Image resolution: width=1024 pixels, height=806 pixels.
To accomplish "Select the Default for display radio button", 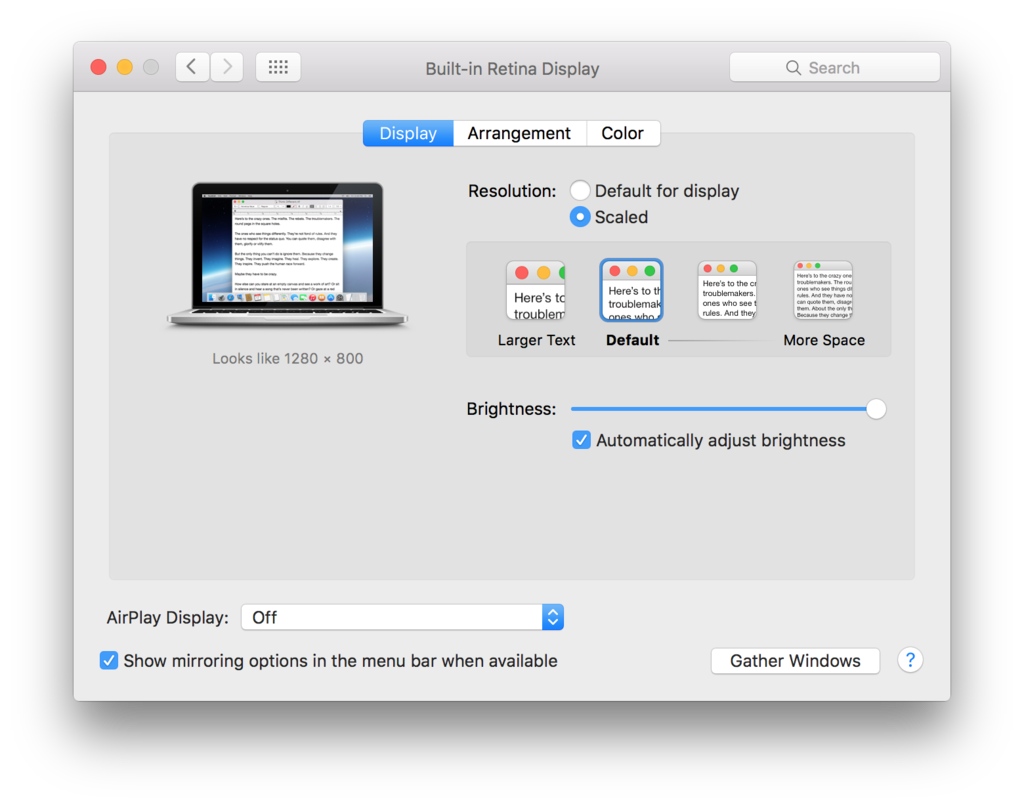I will (580, 191).
